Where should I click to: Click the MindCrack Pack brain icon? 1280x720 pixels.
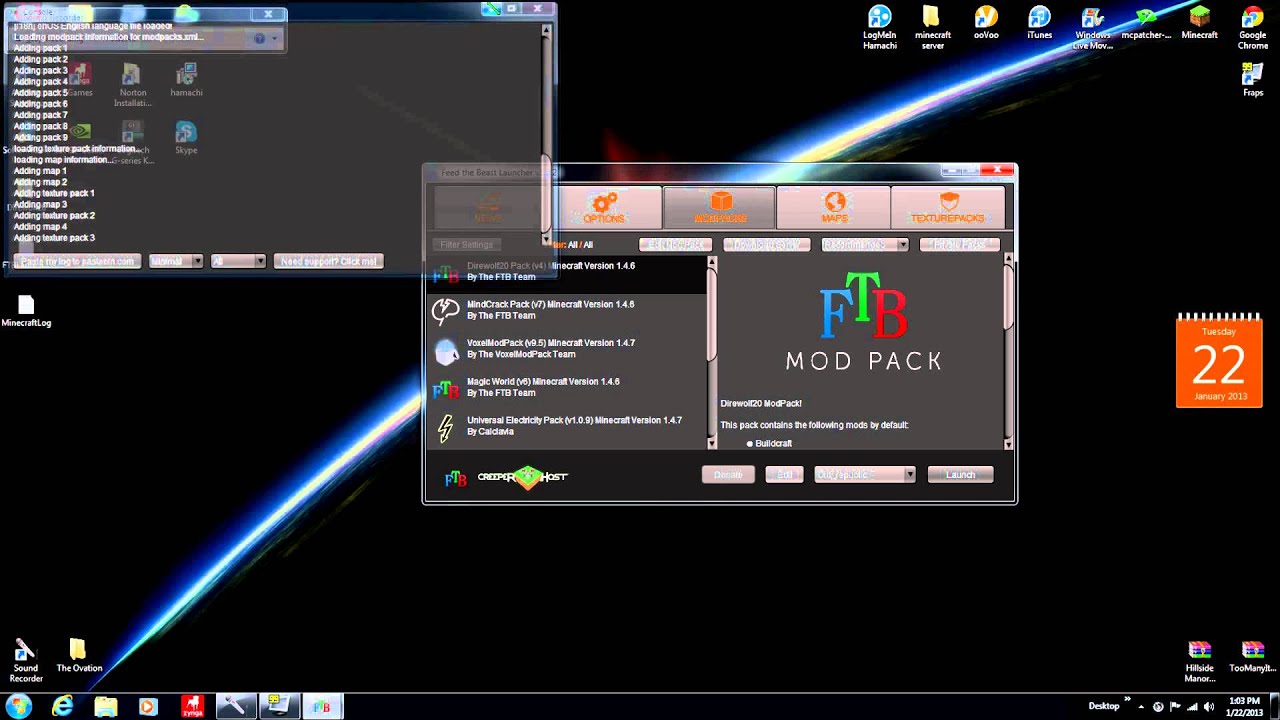point(446,311)
